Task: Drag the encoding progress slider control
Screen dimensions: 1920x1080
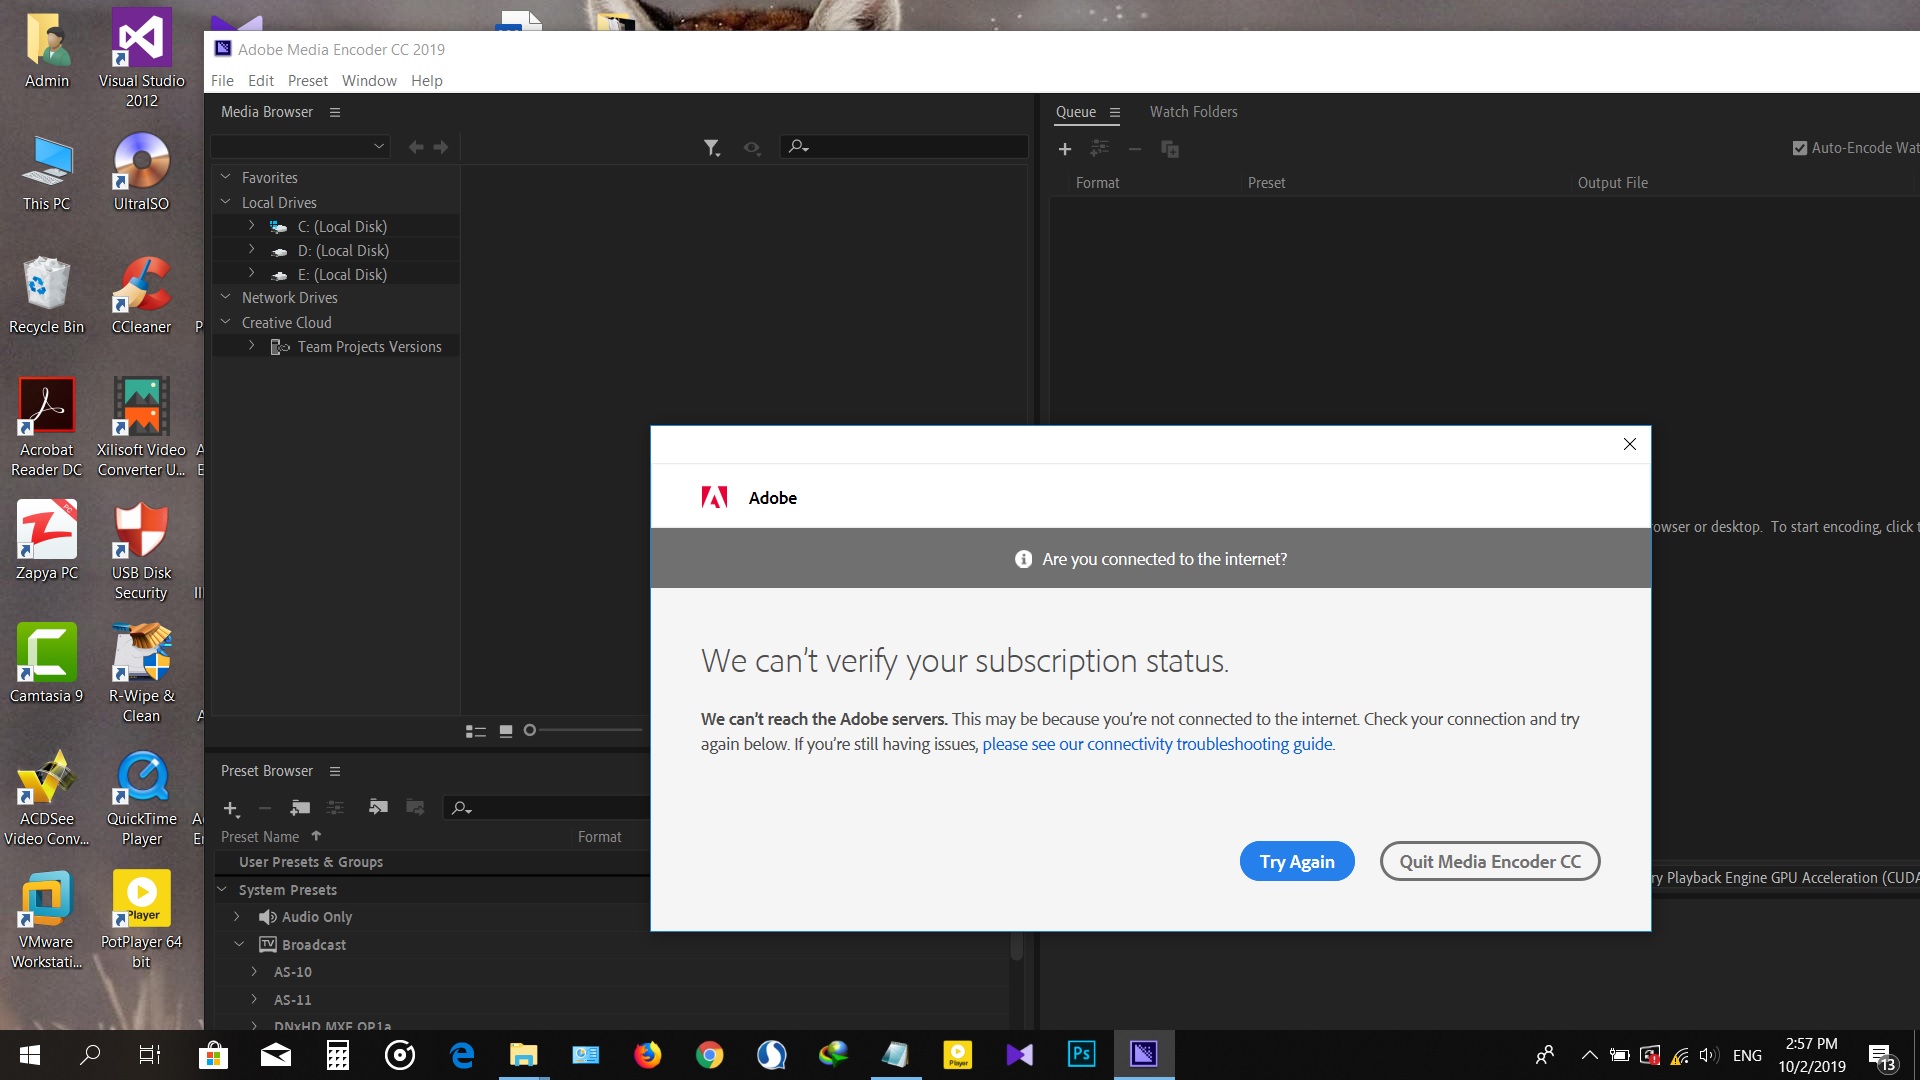Action: point(530,729)
